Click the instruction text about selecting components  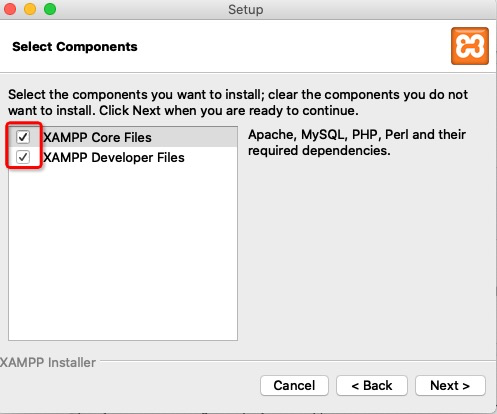tap(238, 102)
